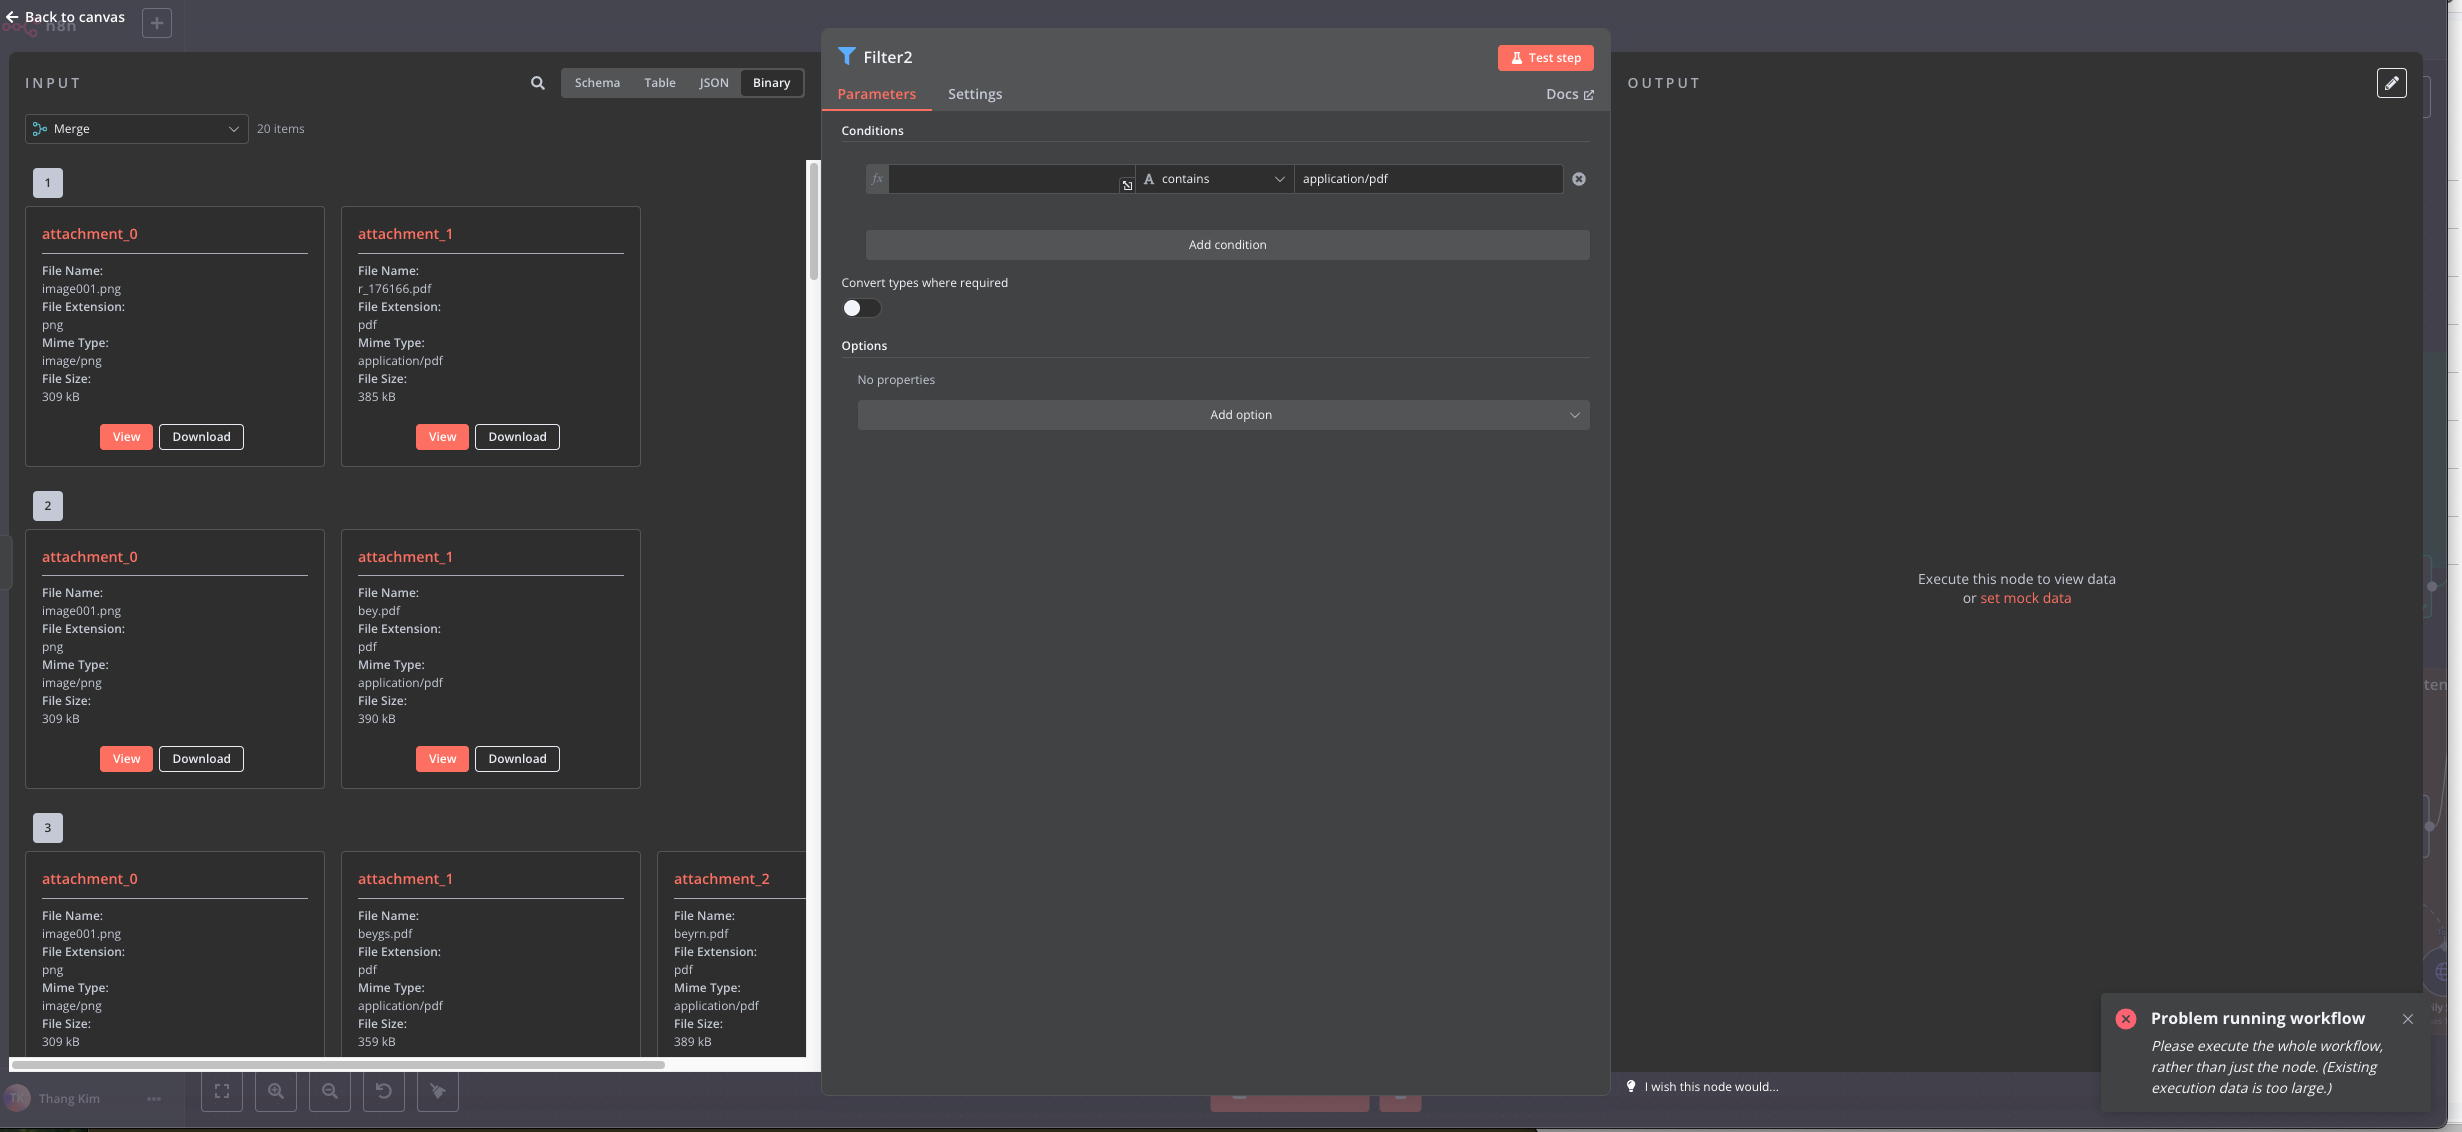Open the expression editor expand icon

tap(1127, 186)
